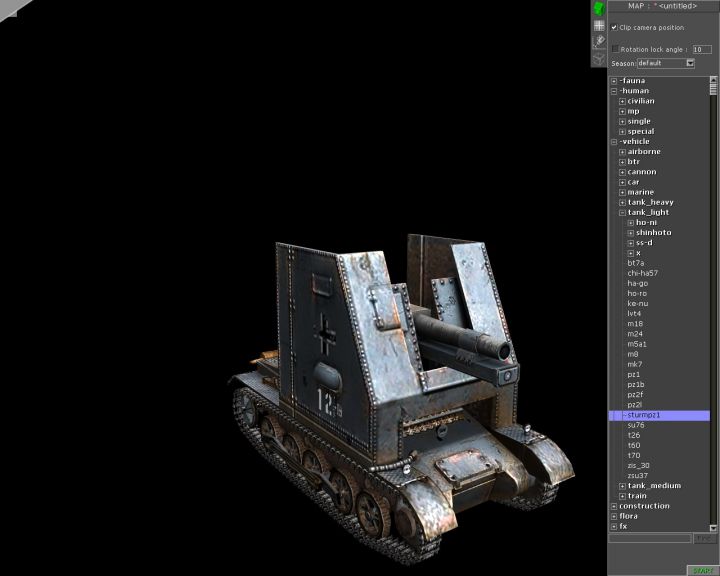Select the green entity mode icon
Image resolution: width=720 pixels, height=576 pixels.
click(599, 8)
